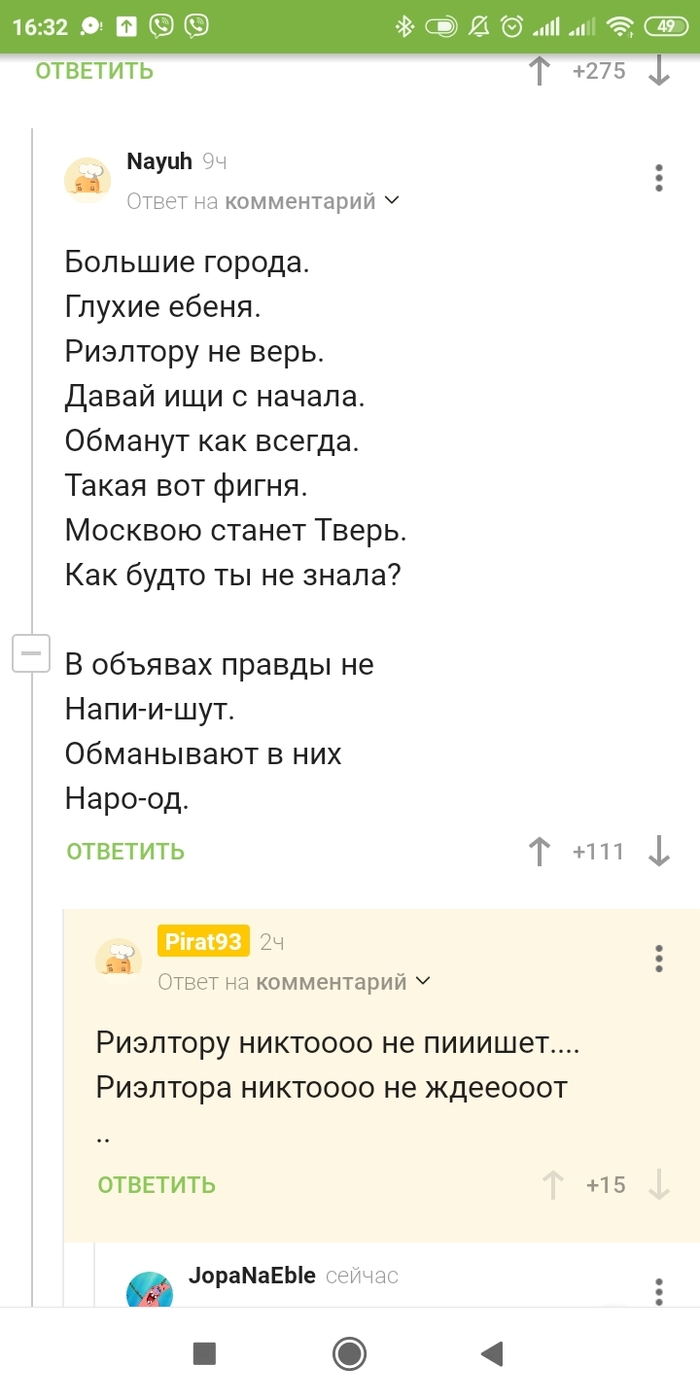Image resolution: width=700 pixels, height=1400 pixels.
Task: Upvote Nayuh's poem comment
Action: point(538,851)
